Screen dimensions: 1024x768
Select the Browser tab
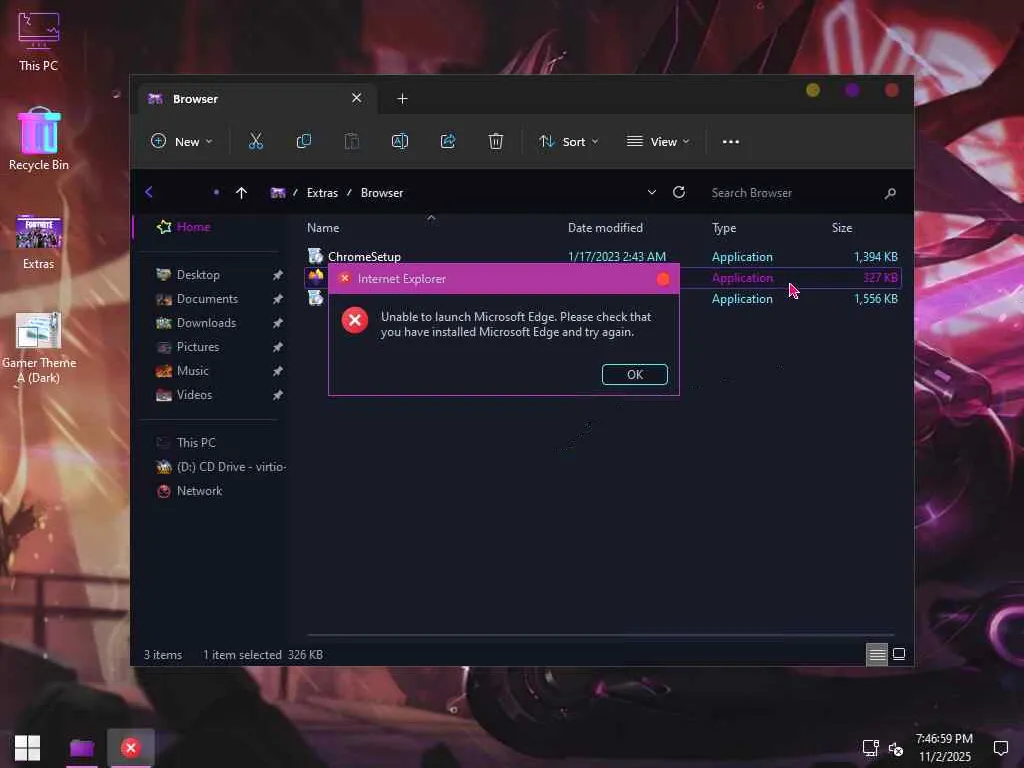(255, 99)
